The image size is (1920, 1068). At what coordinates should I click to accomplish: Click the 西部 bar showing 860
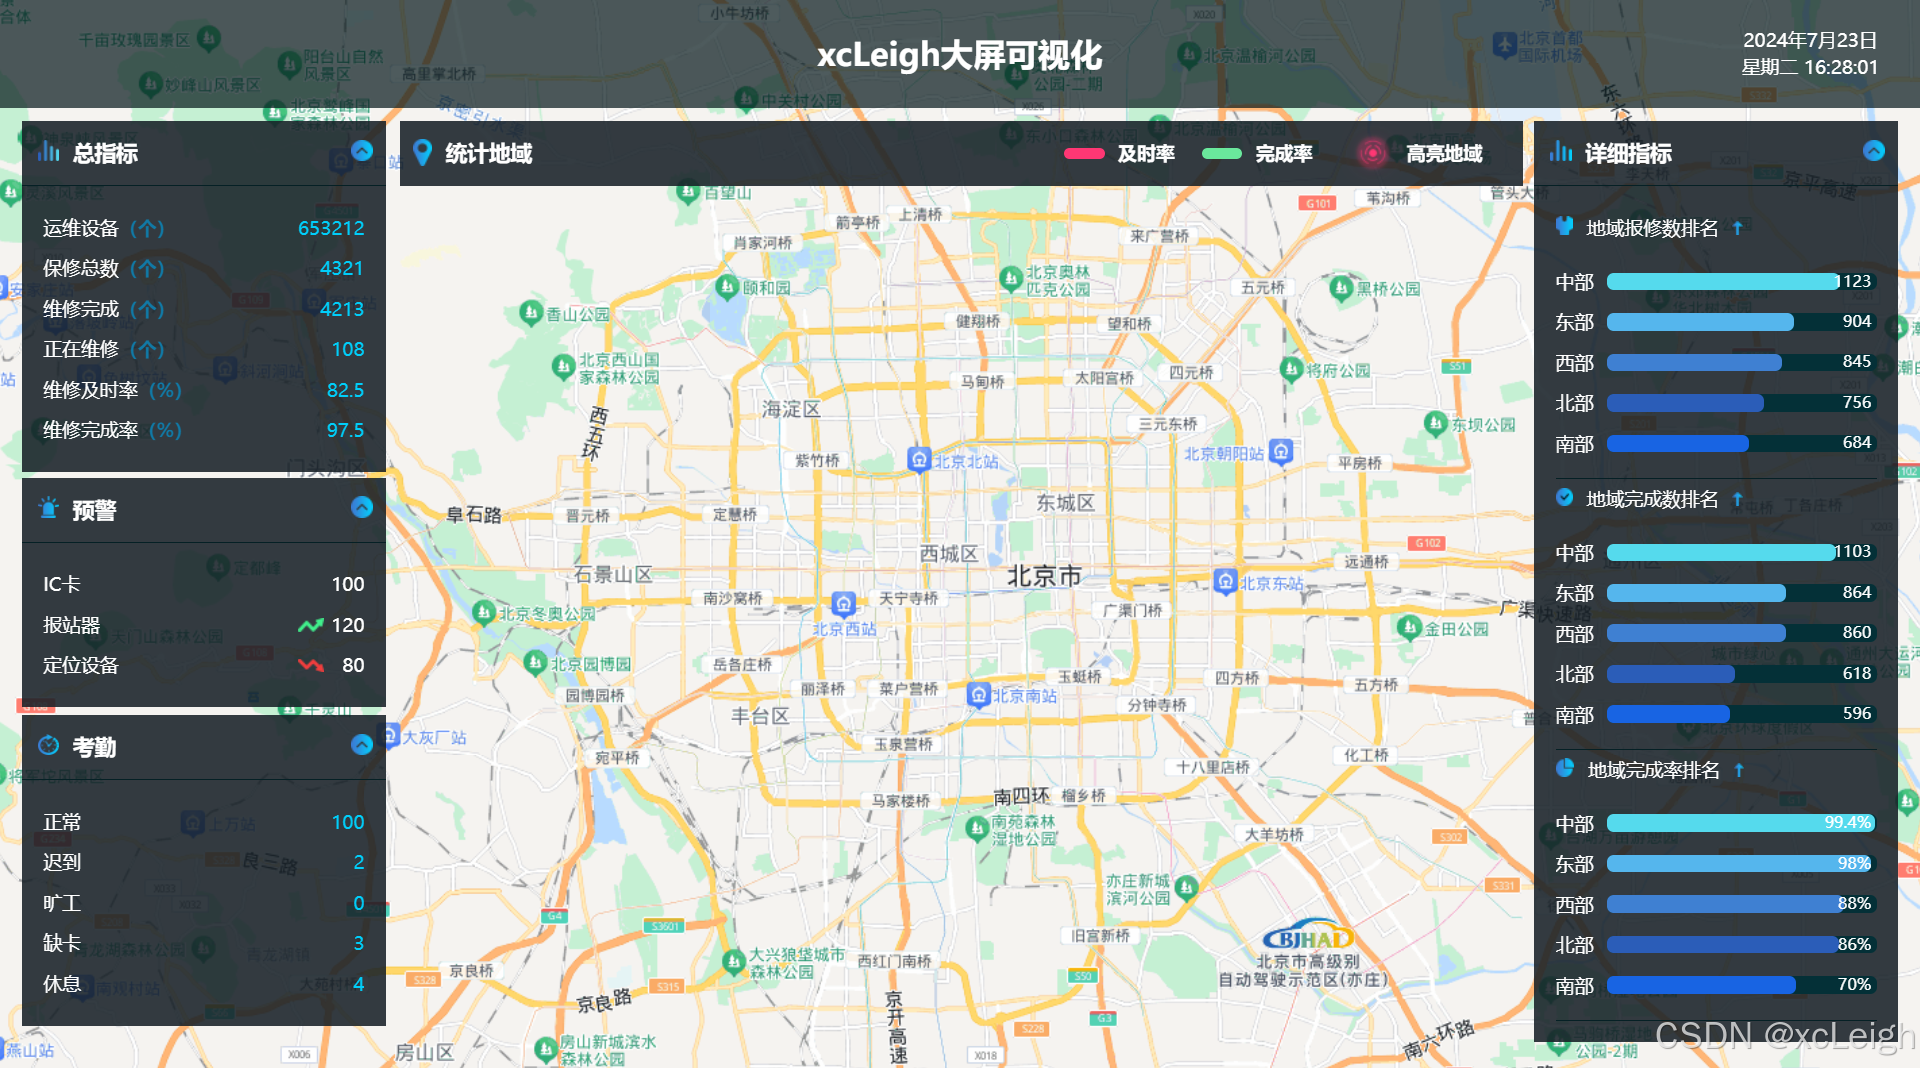[1741, 633]
